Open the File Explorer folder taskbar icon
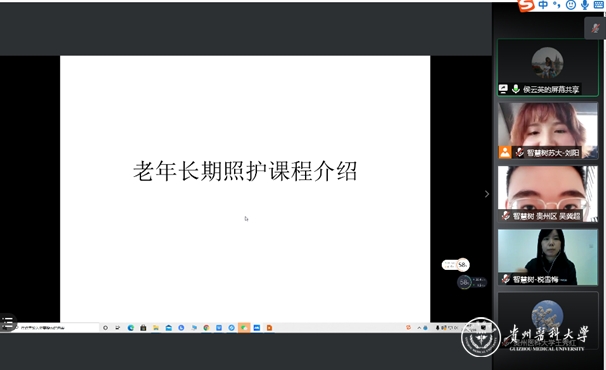The width and height of the screenshot is (606, 370). [x=156, y=328]
